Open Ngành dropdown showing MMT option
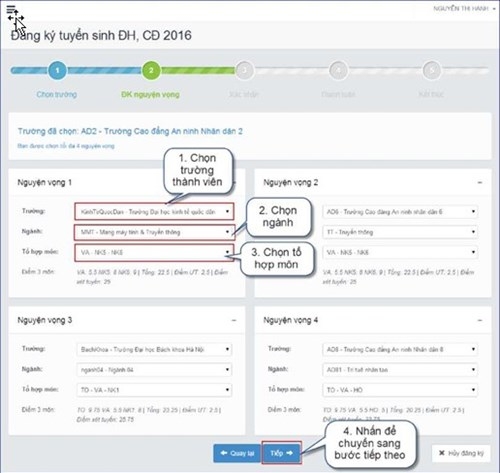 pyautogui.click(x=154, y=232)
